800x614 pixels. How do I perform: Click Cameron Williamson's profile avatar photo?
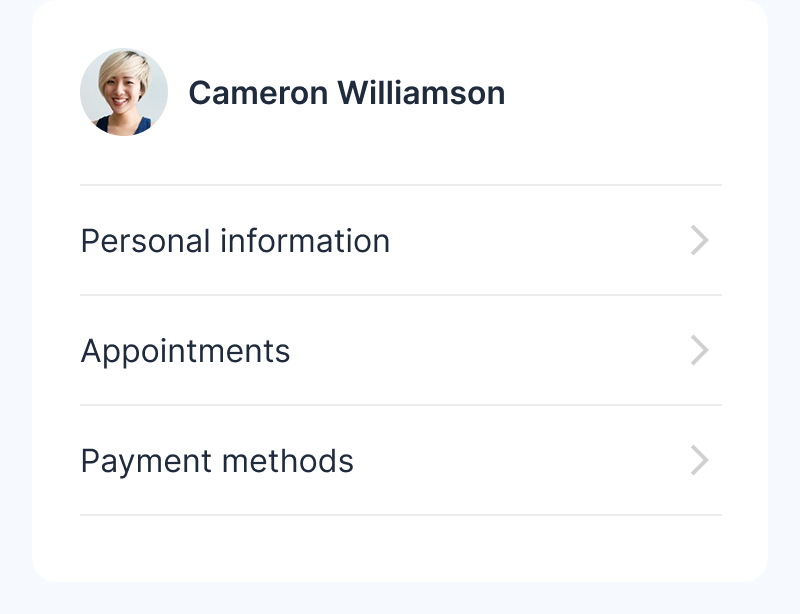(124, 92)
